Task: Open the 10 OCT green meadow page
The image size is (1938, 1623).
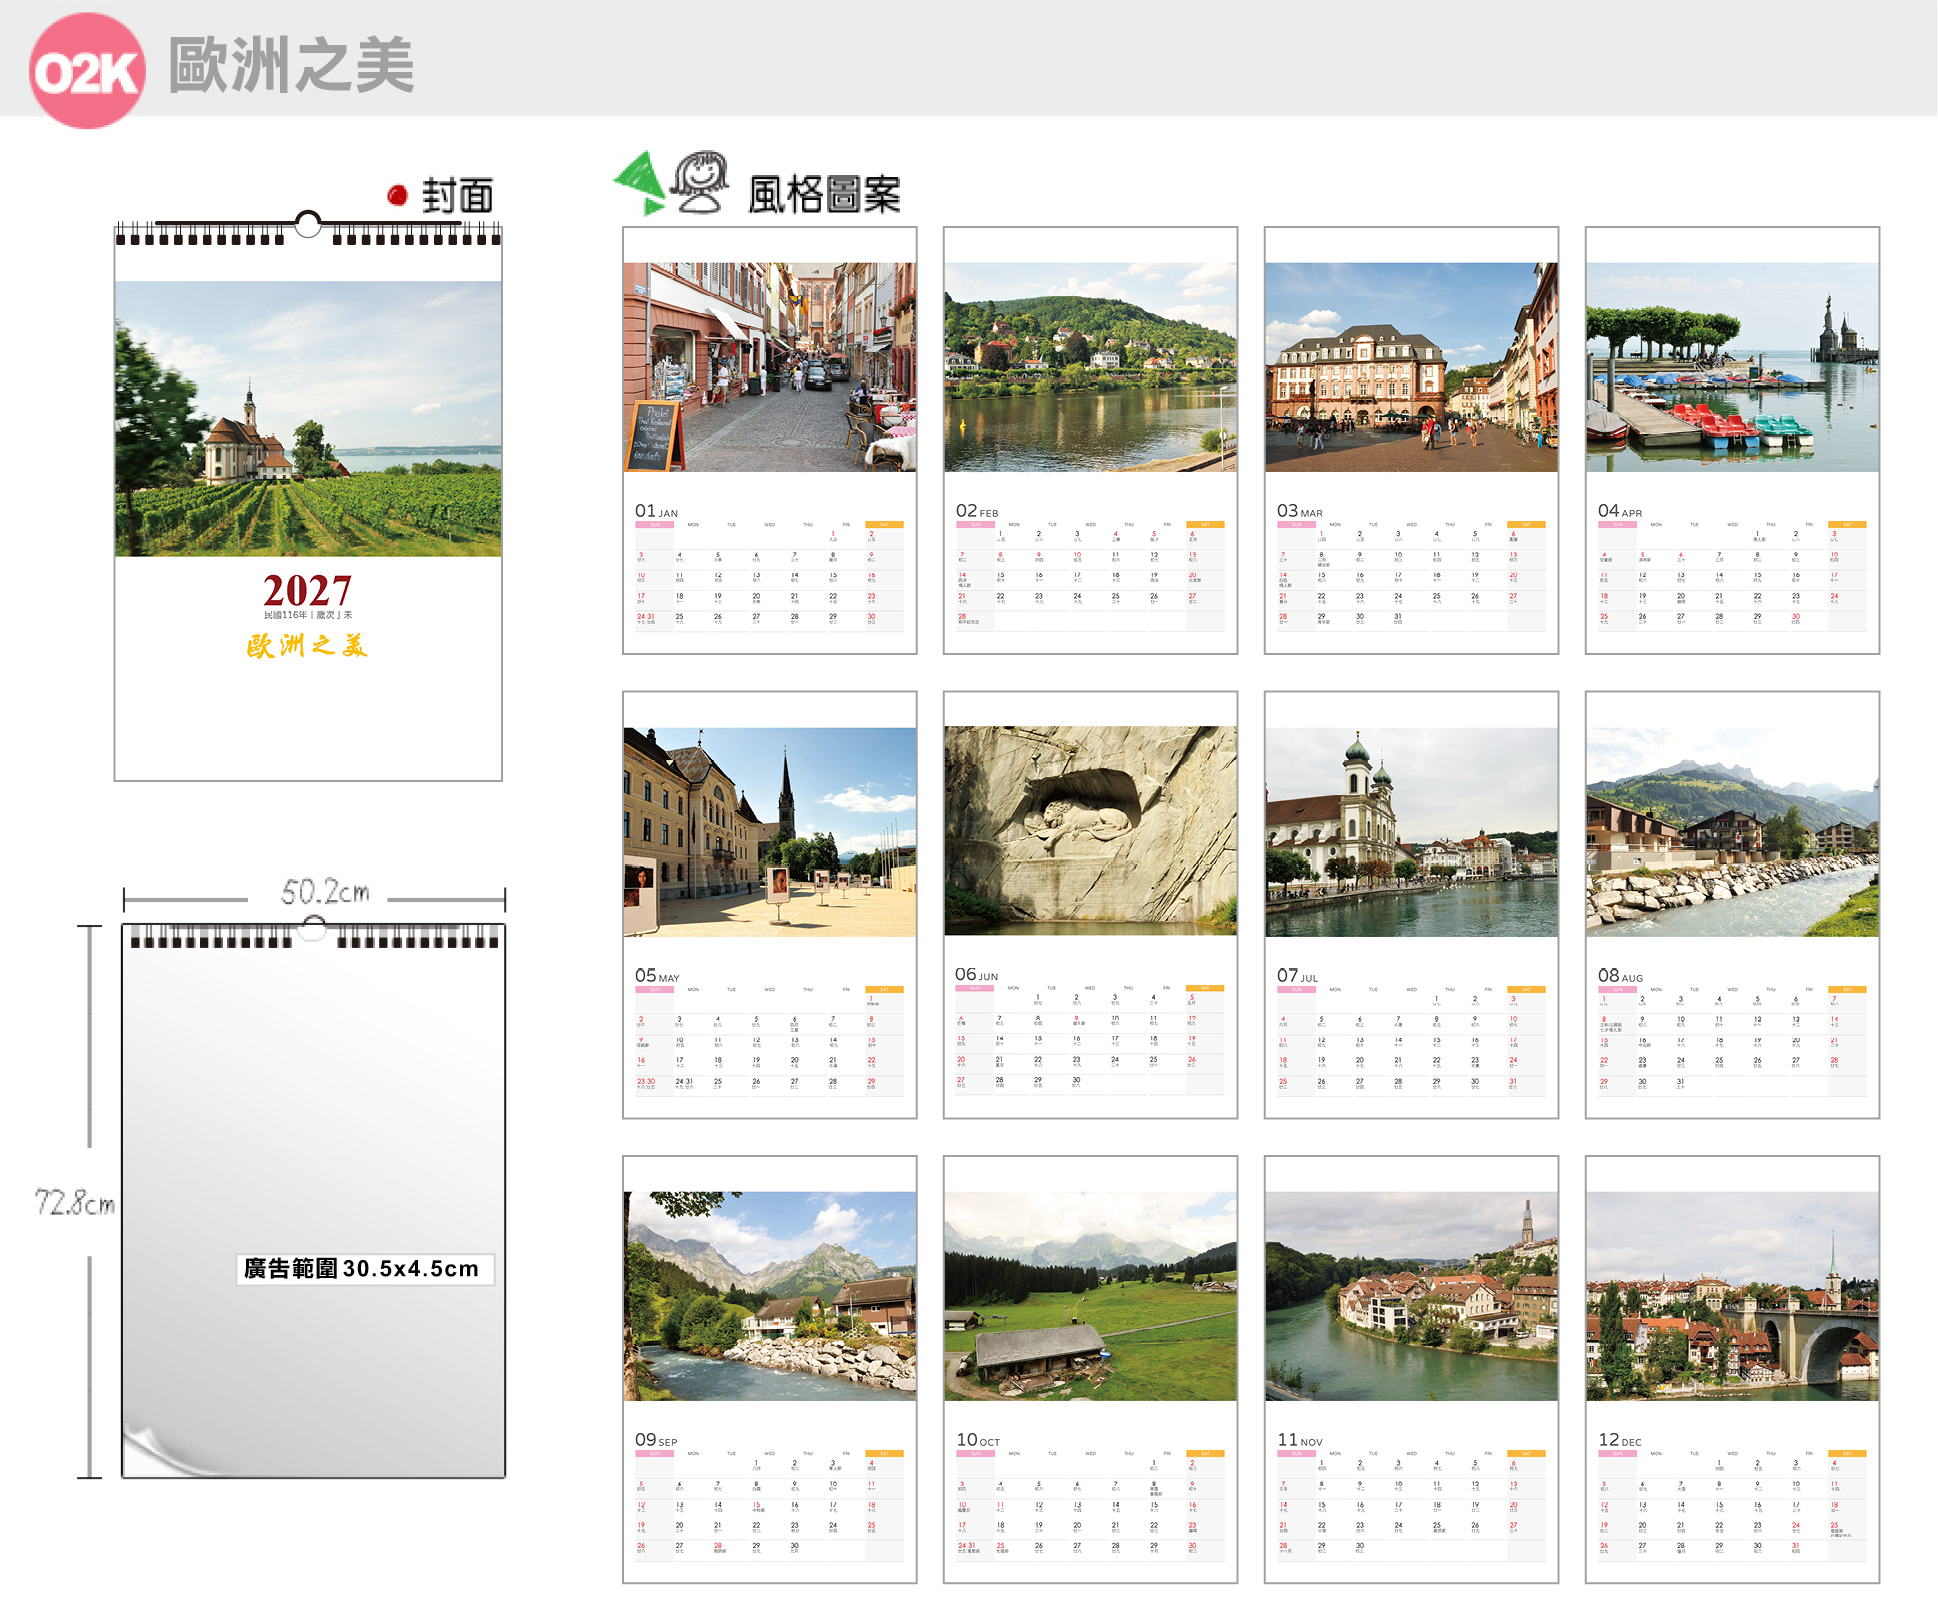Action: (1091, 1370)
